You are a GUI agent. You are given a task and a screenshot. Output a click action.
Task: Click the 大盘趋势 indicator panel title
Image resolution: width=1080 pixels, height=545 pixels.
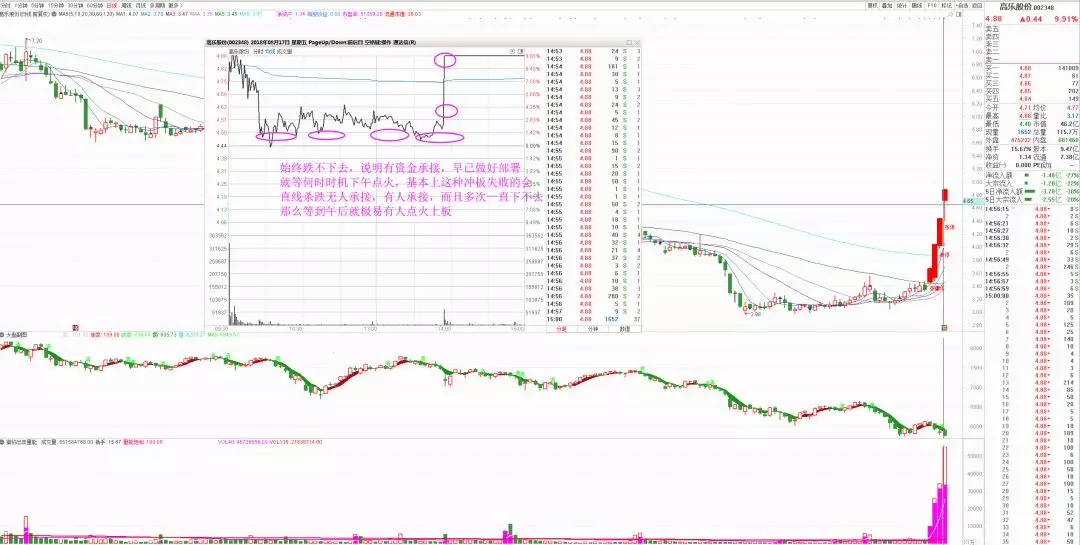(x=17, y=334)
